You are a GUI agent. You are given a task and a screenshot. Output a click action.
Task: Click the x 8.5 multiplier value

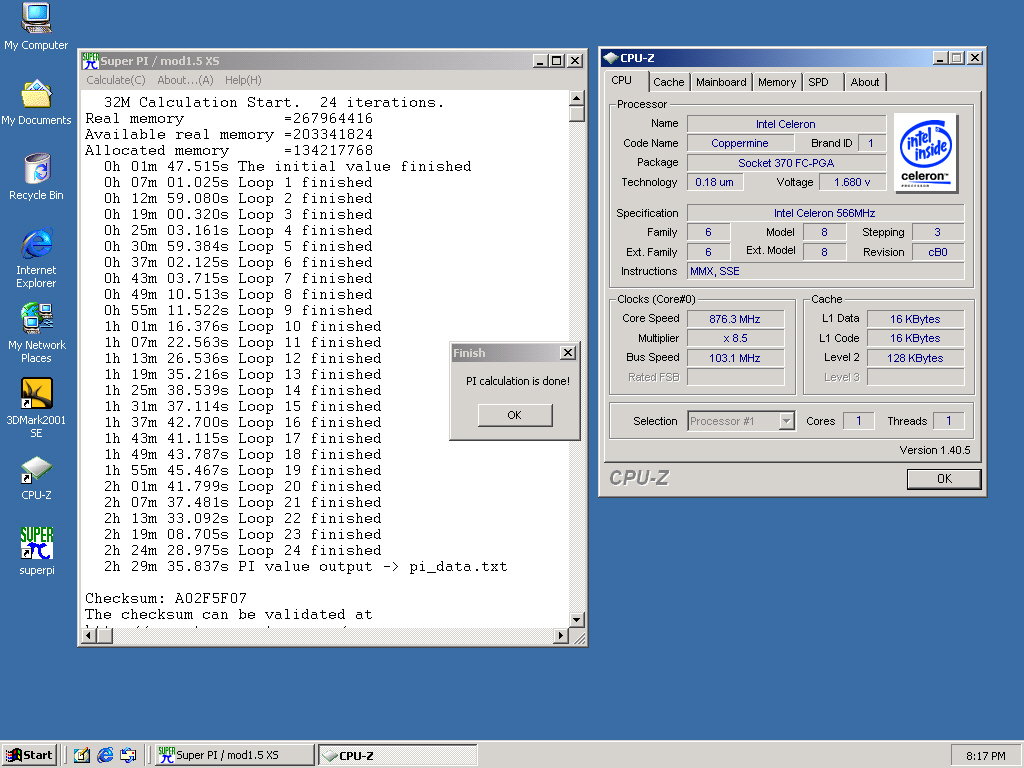click(x=735, y=338)
